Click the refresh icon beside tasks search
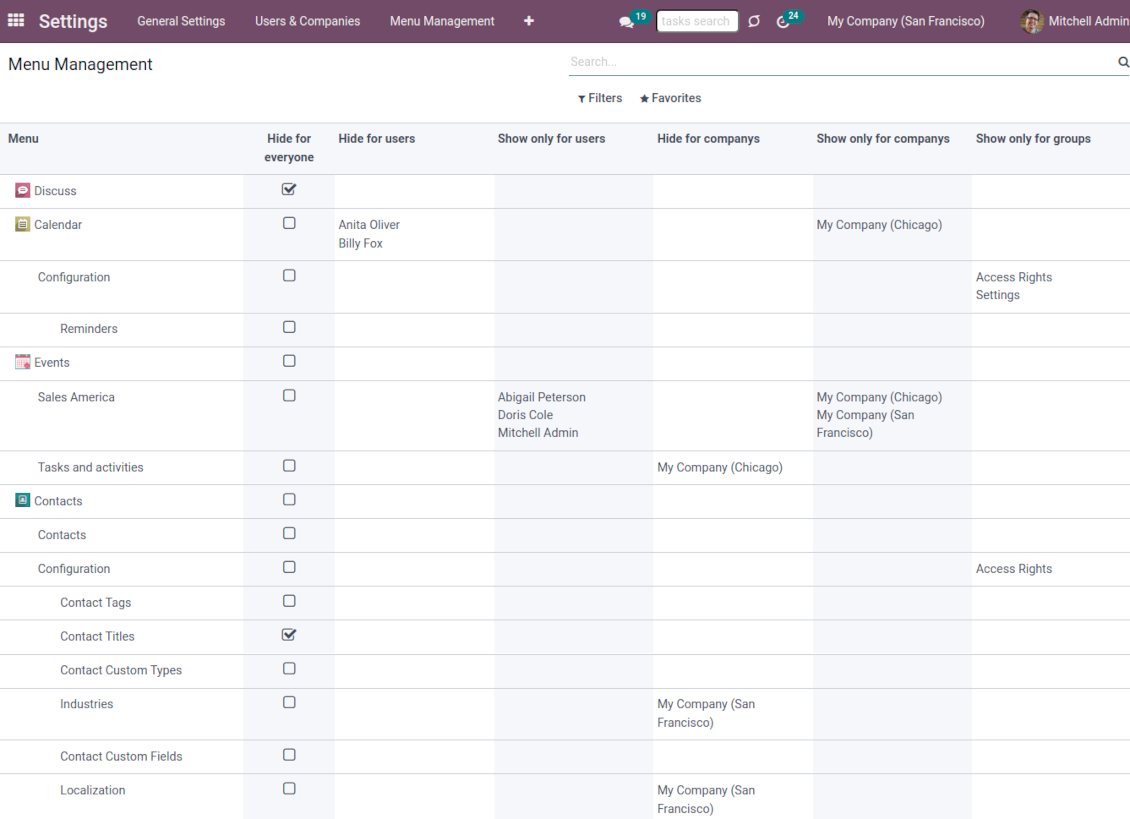 pyautogui.click(x=754, y=21)
